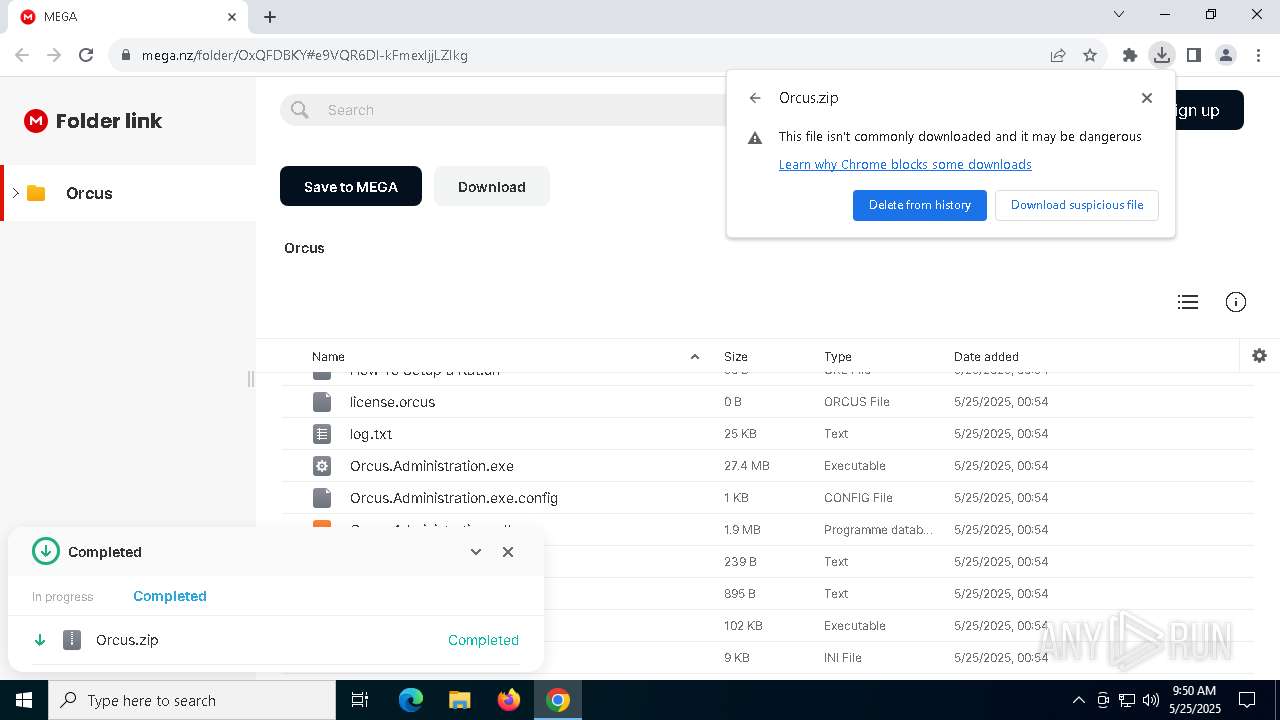The image size is (1280, 720).
Task: Open notification center icon
Action: click(x=1247, y=700)
